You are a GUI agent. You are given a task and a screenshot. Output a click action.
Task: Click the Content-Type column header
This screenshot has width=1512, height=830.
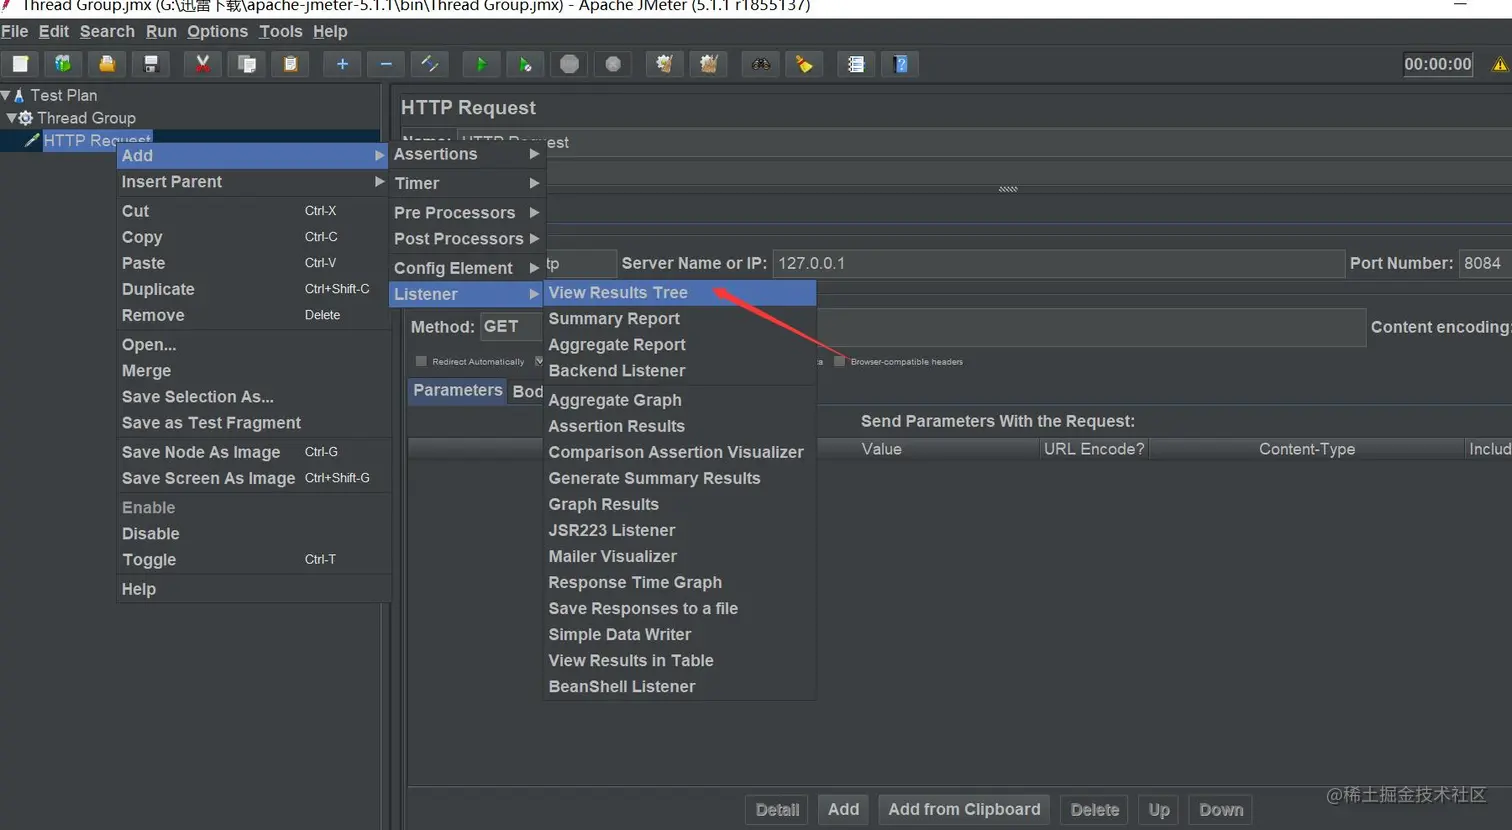tap(1307, 449)
